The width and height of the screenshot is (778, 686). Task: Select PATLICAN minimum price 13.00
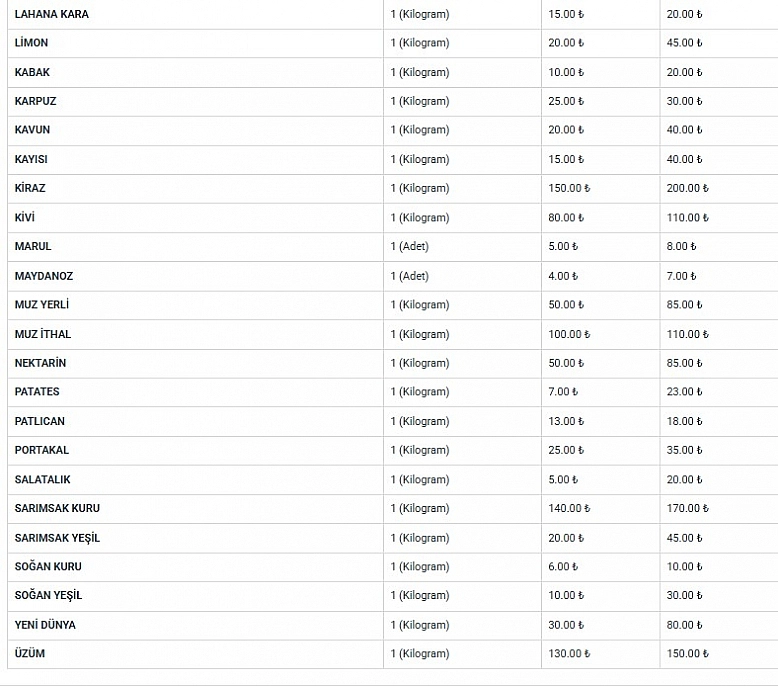566,421
